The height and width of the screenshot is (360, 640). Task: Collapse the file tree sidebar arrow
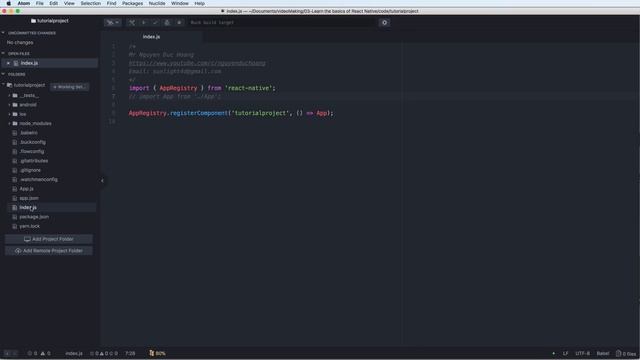pos(102,180)
